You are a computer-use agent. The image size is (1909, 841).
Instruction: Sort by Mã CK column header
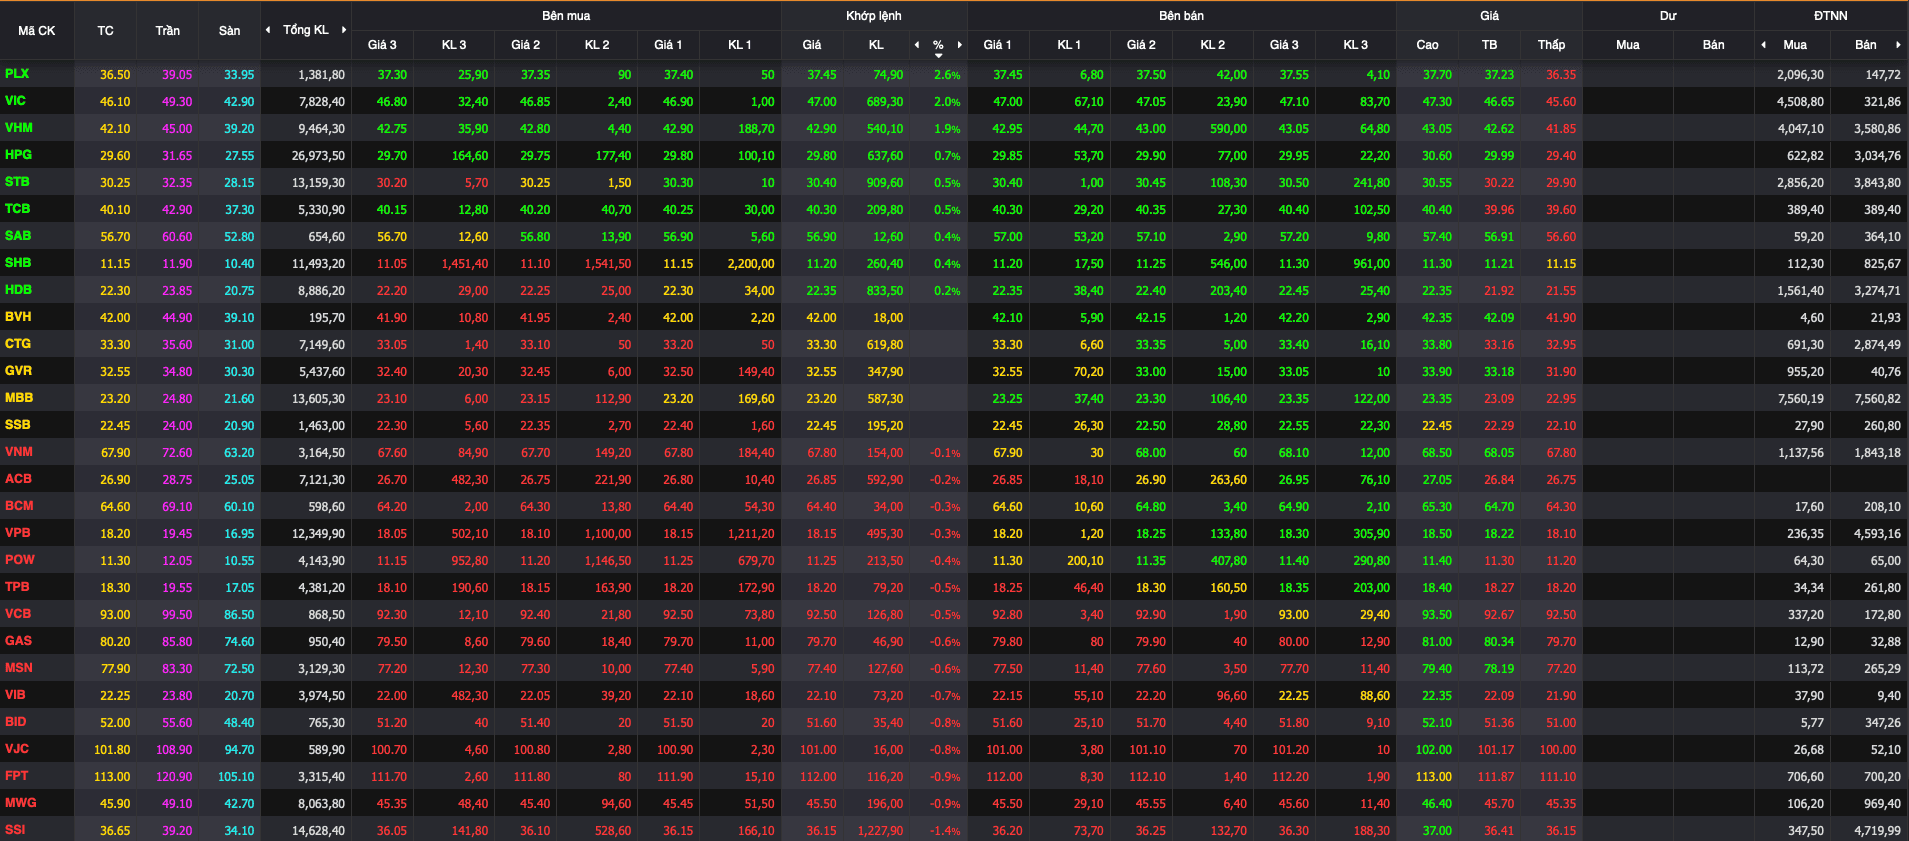coord(37,31)
